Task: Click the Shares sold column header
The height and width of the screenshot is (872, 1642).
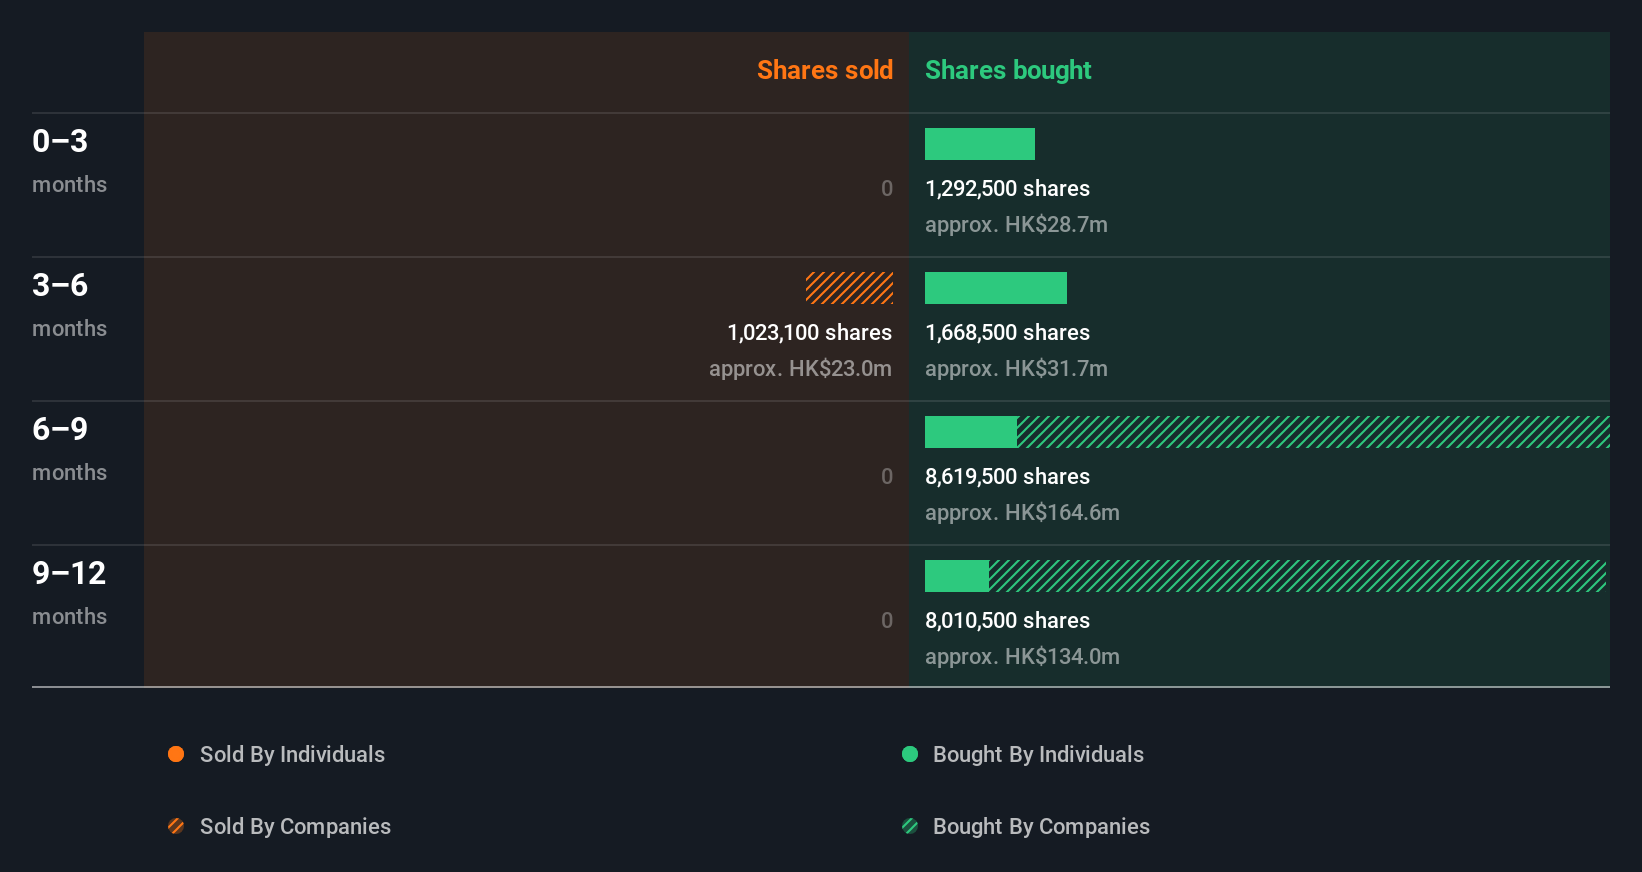Action: (825, 70)
